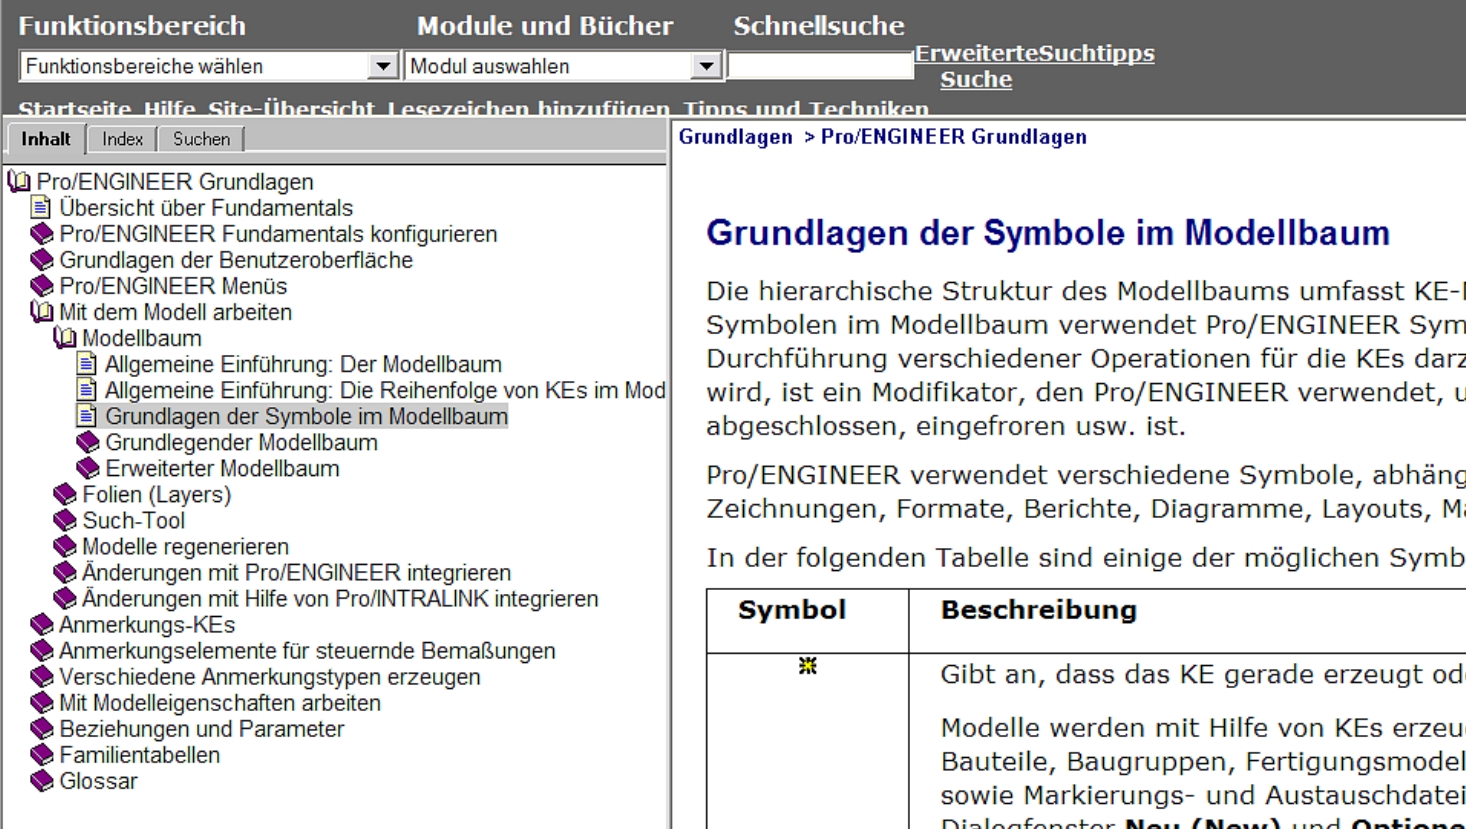Expand the book icon beside Pro/ENGINEER Menüs
Image resolution: width=1466 pixels, height=829 pixels.
click(42, 286)
